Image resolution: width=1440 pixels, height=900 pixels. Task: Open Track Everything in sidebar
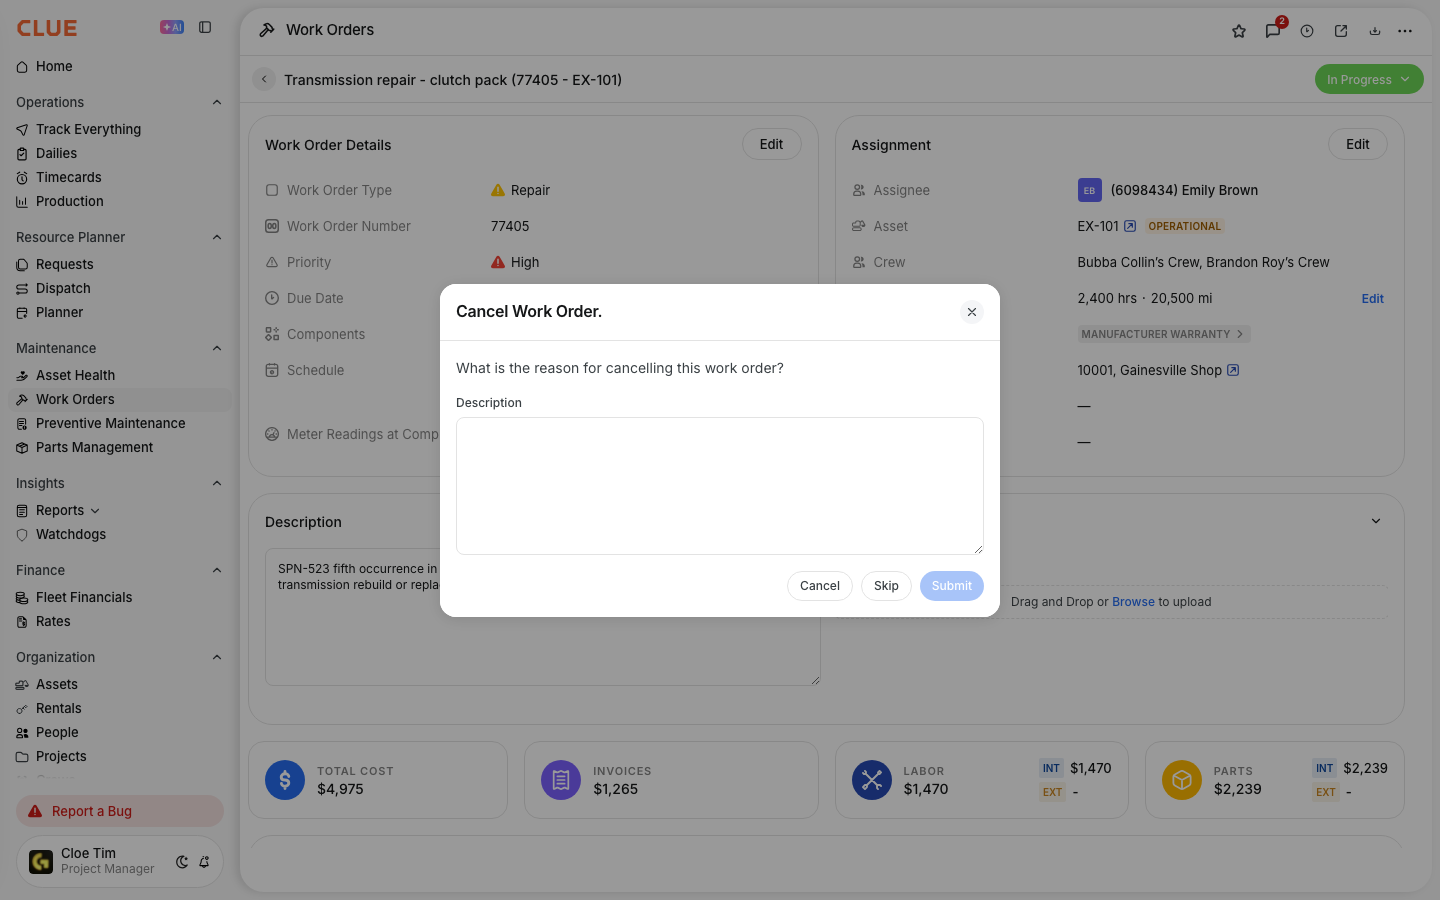click(120, 129)
